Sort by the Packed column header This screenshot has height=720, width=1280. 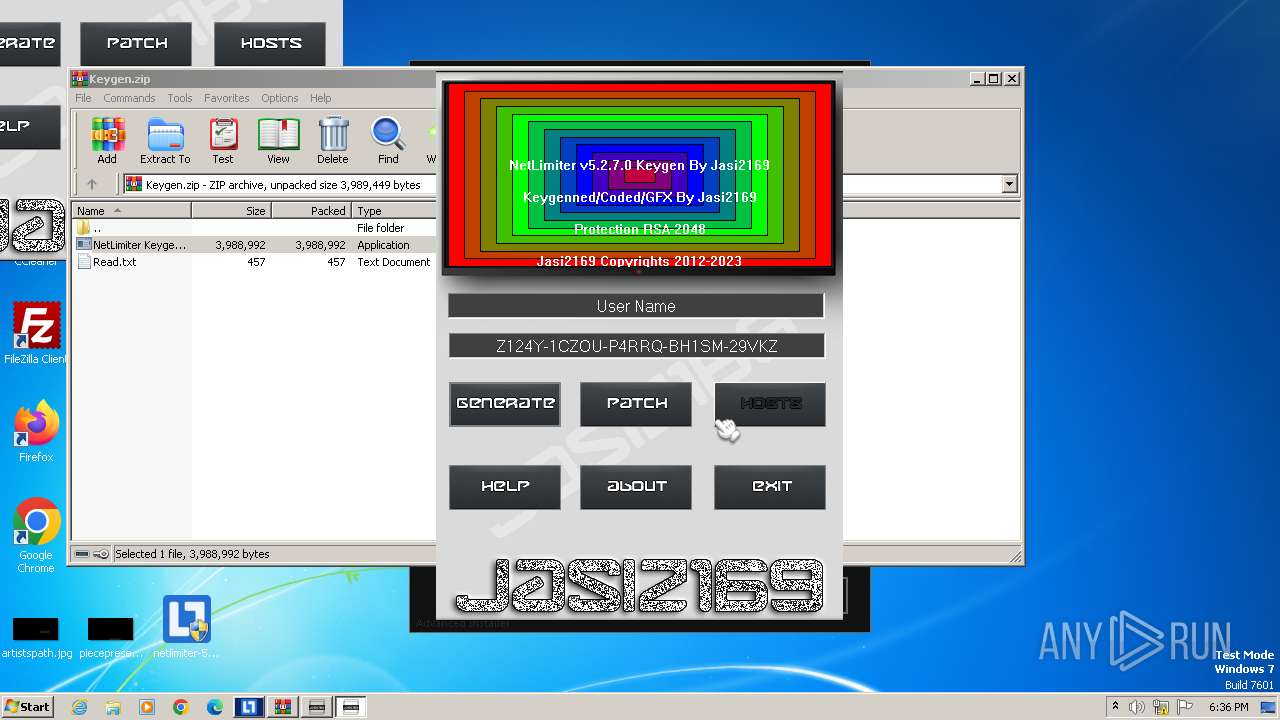311,211
